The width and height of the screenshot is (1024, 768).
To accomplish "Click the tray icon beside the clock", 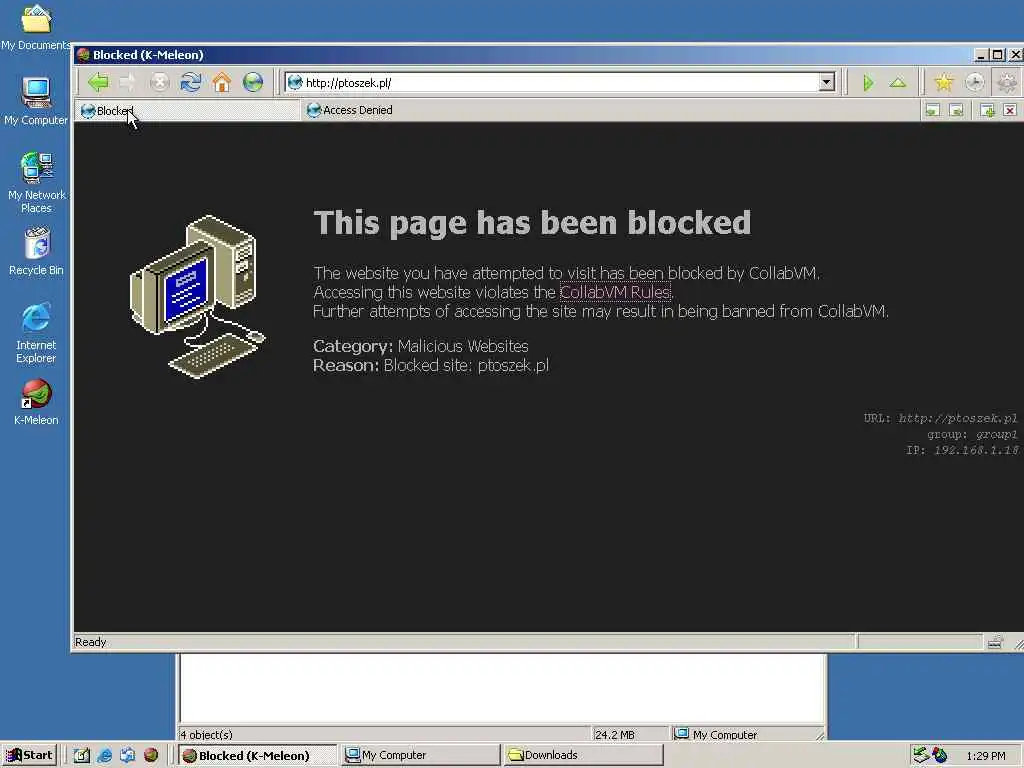I will pos(940,755).
